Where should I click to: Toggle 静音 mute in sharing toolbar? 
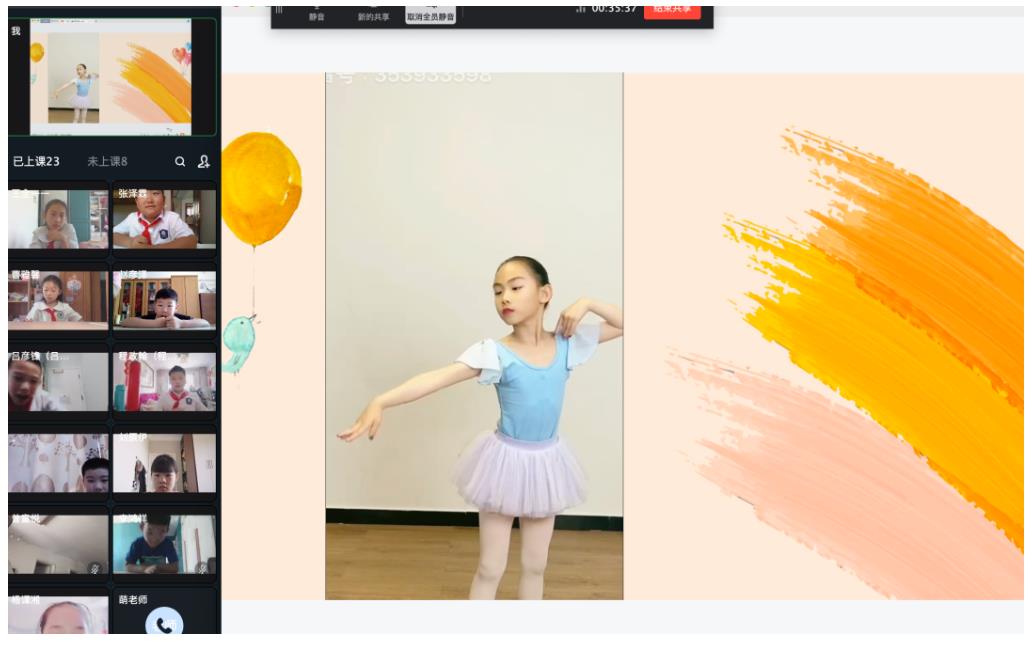[x=315, y=12]
